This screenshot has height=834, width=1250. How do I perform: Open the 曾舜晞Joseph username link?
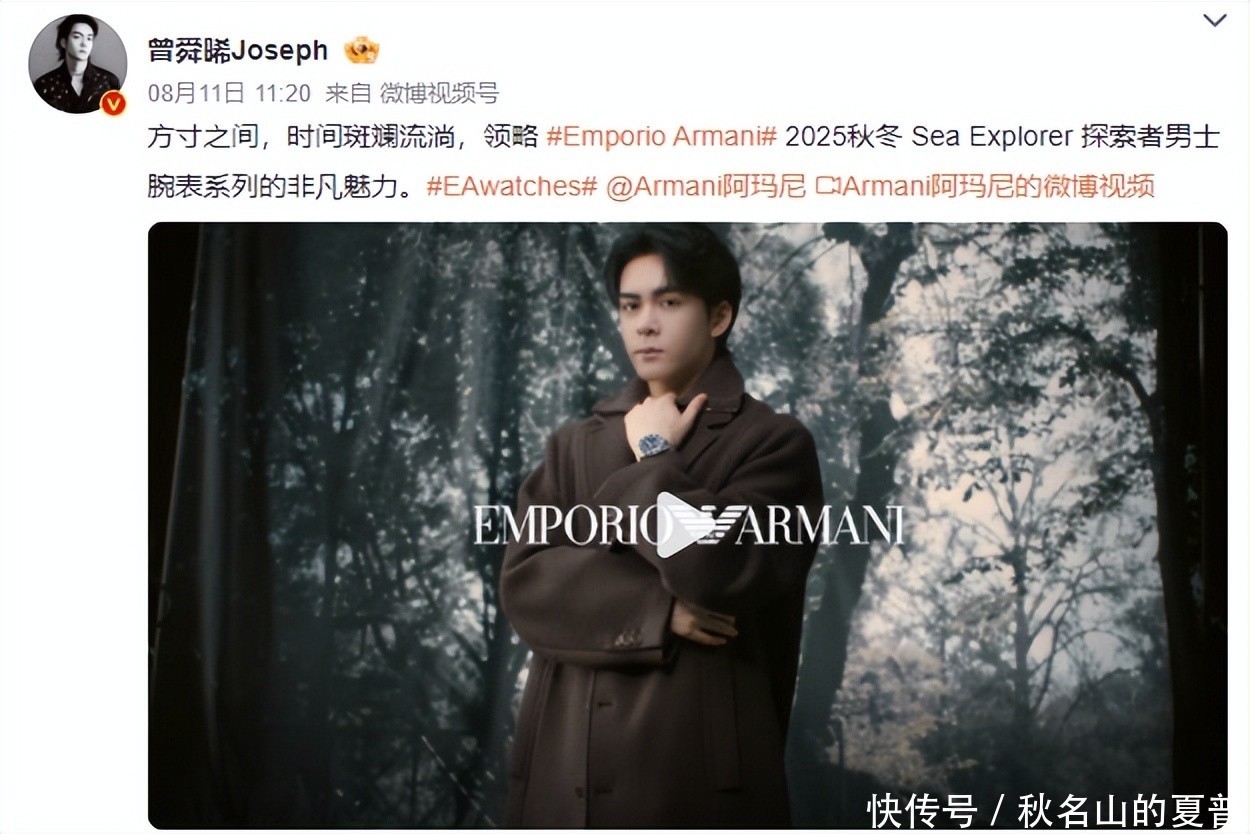238,50
